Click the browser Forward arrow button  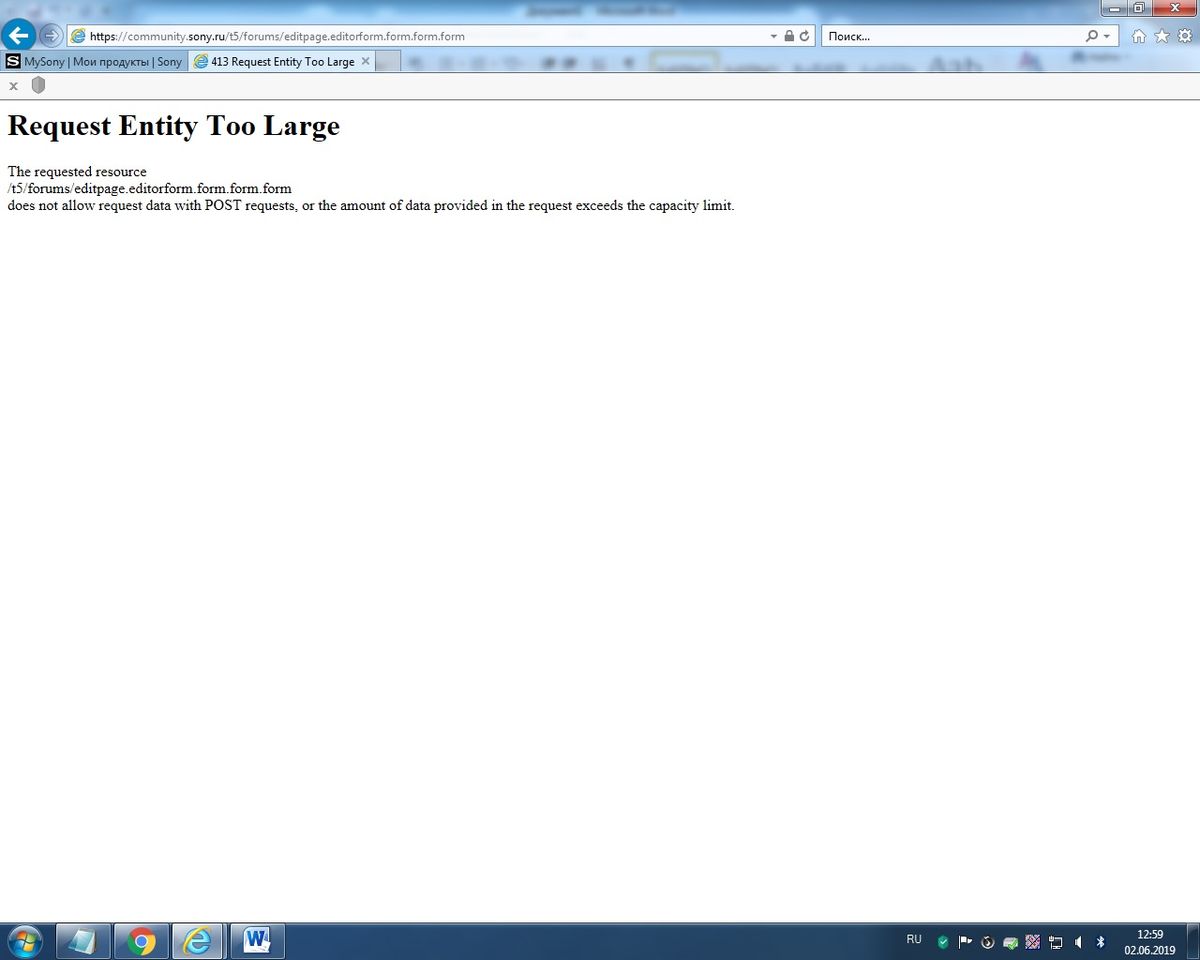(51, 36)
